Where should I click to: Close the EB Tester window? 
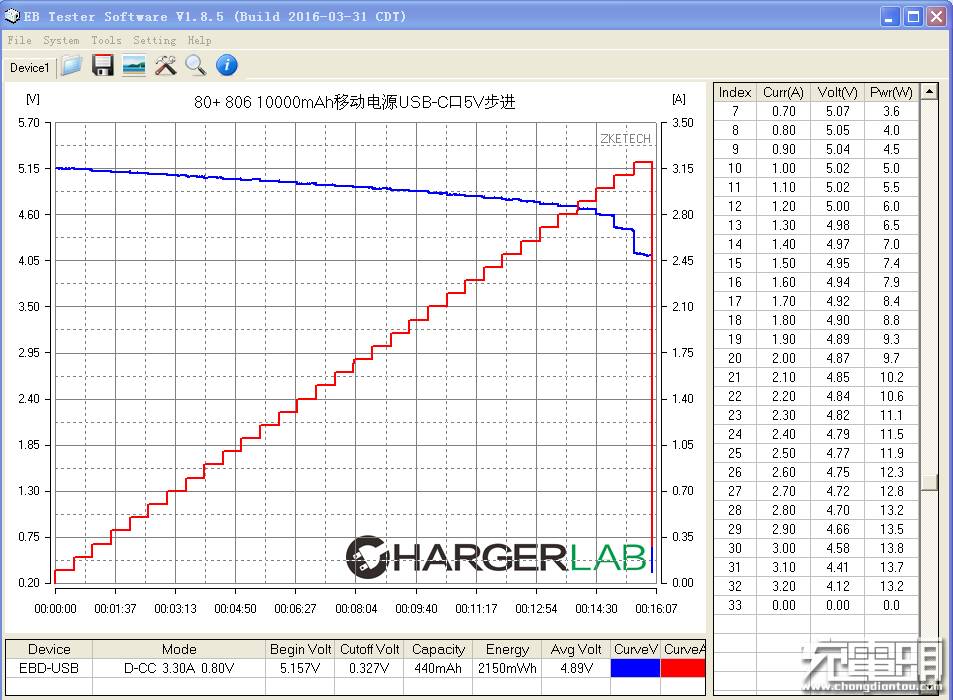click(x=936, y=16)
